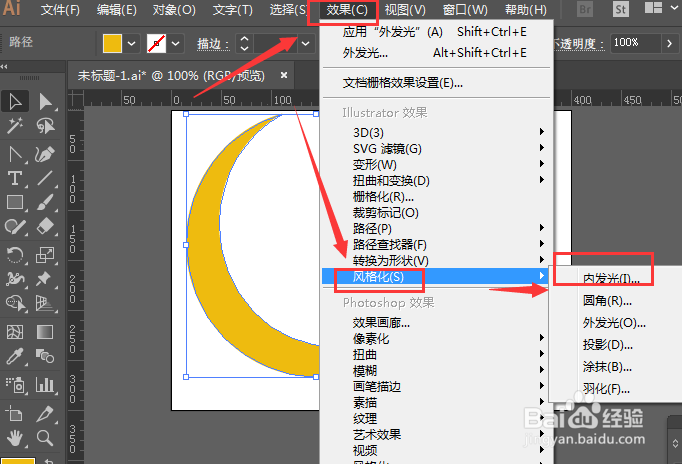Select the Column Graph tool

(x=45, y=385)
